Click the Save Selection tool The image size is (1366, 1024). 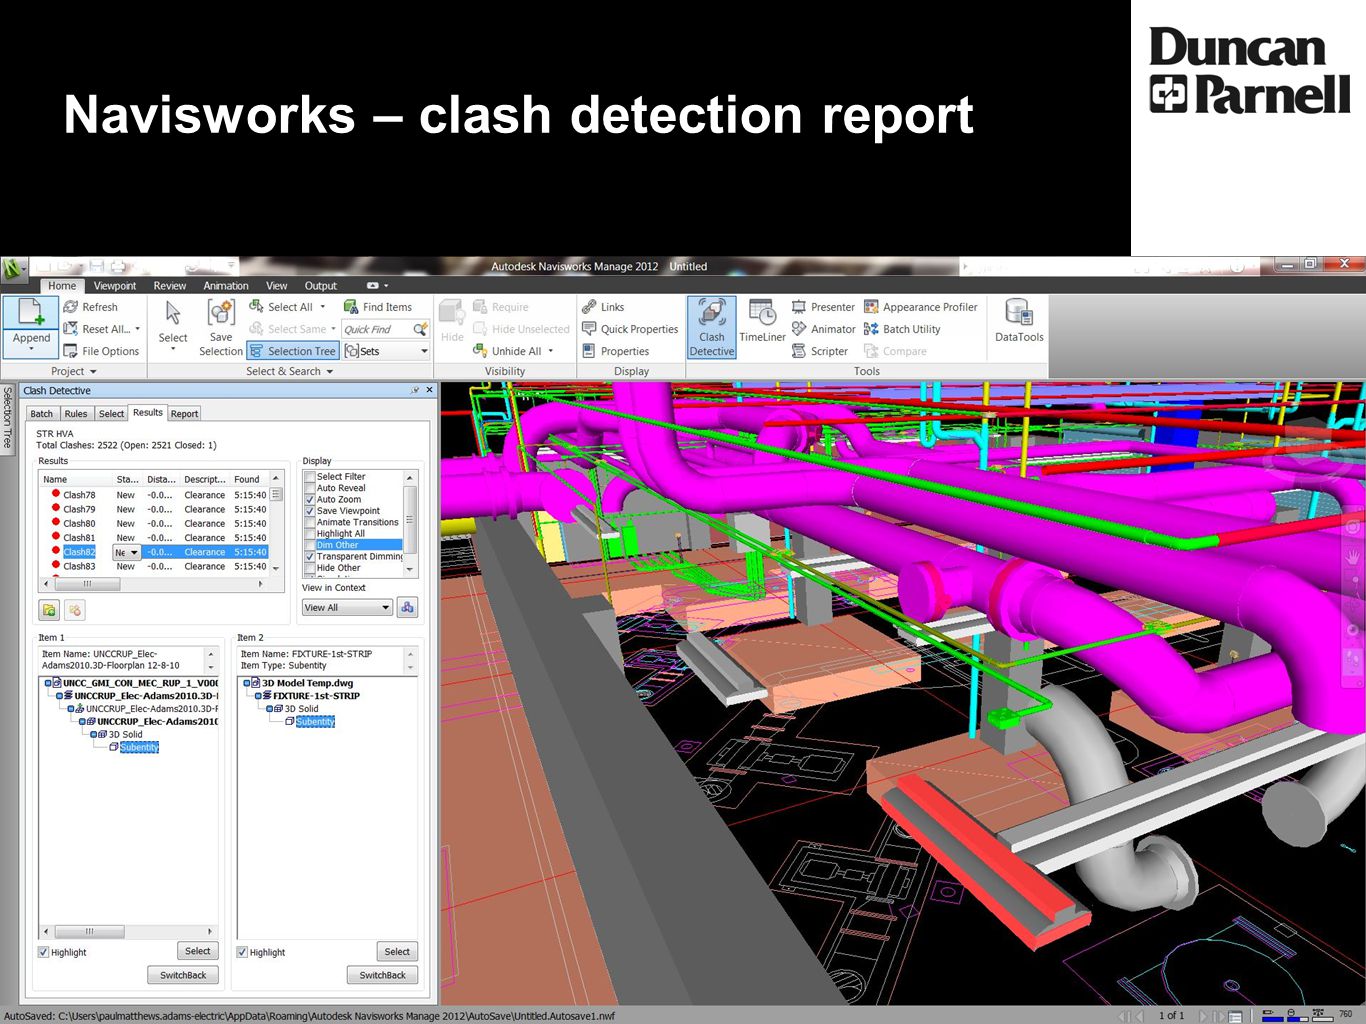pos(220,326)
